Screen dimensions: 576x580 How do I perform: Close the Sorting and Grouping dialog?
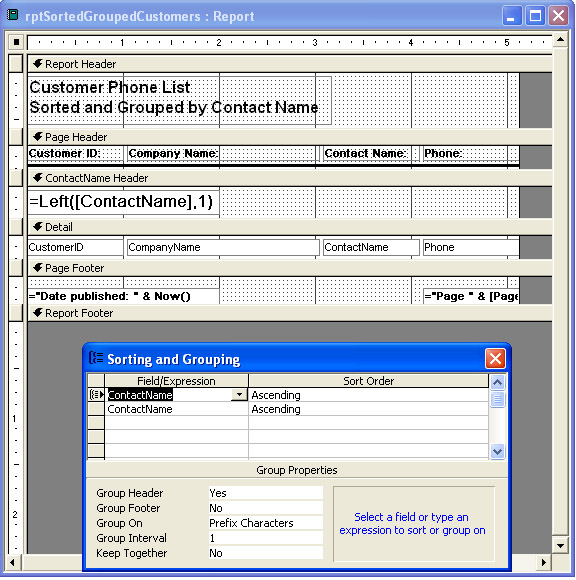(x=495, y=358)
